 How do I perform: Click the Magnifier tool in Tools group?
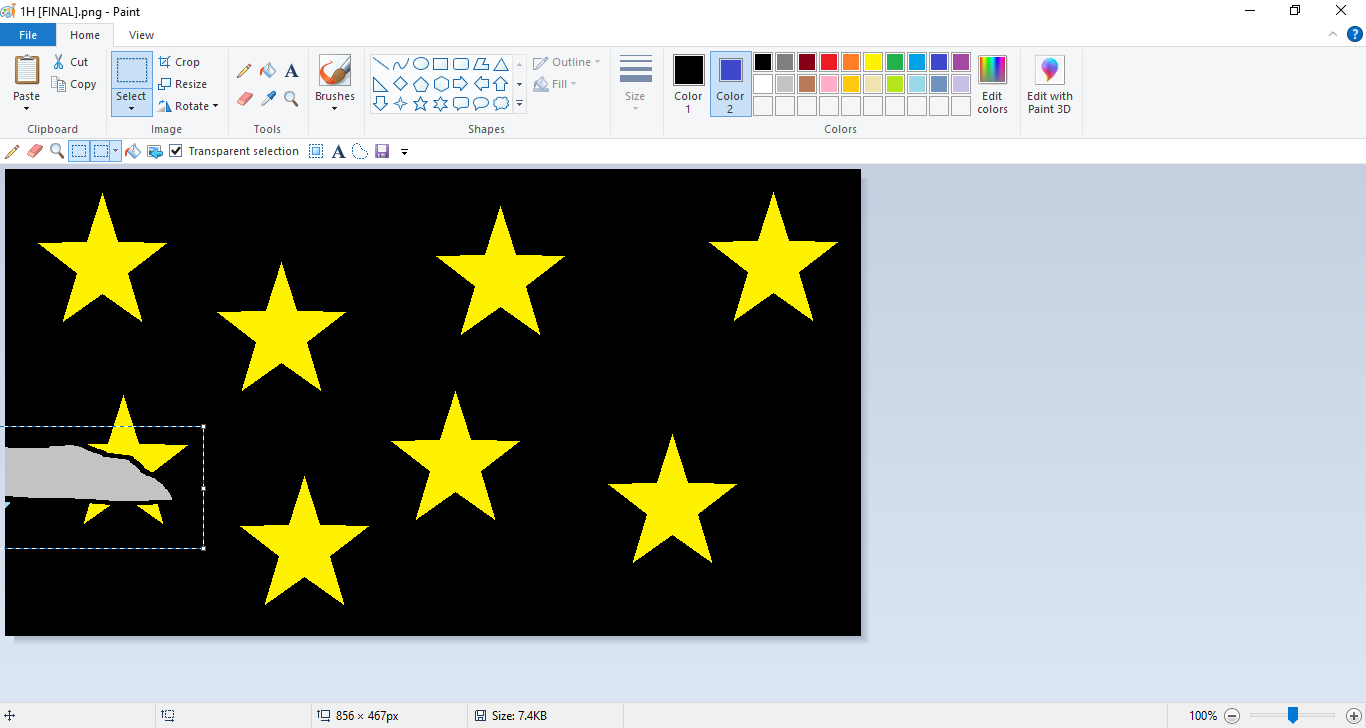click(291, 99)
